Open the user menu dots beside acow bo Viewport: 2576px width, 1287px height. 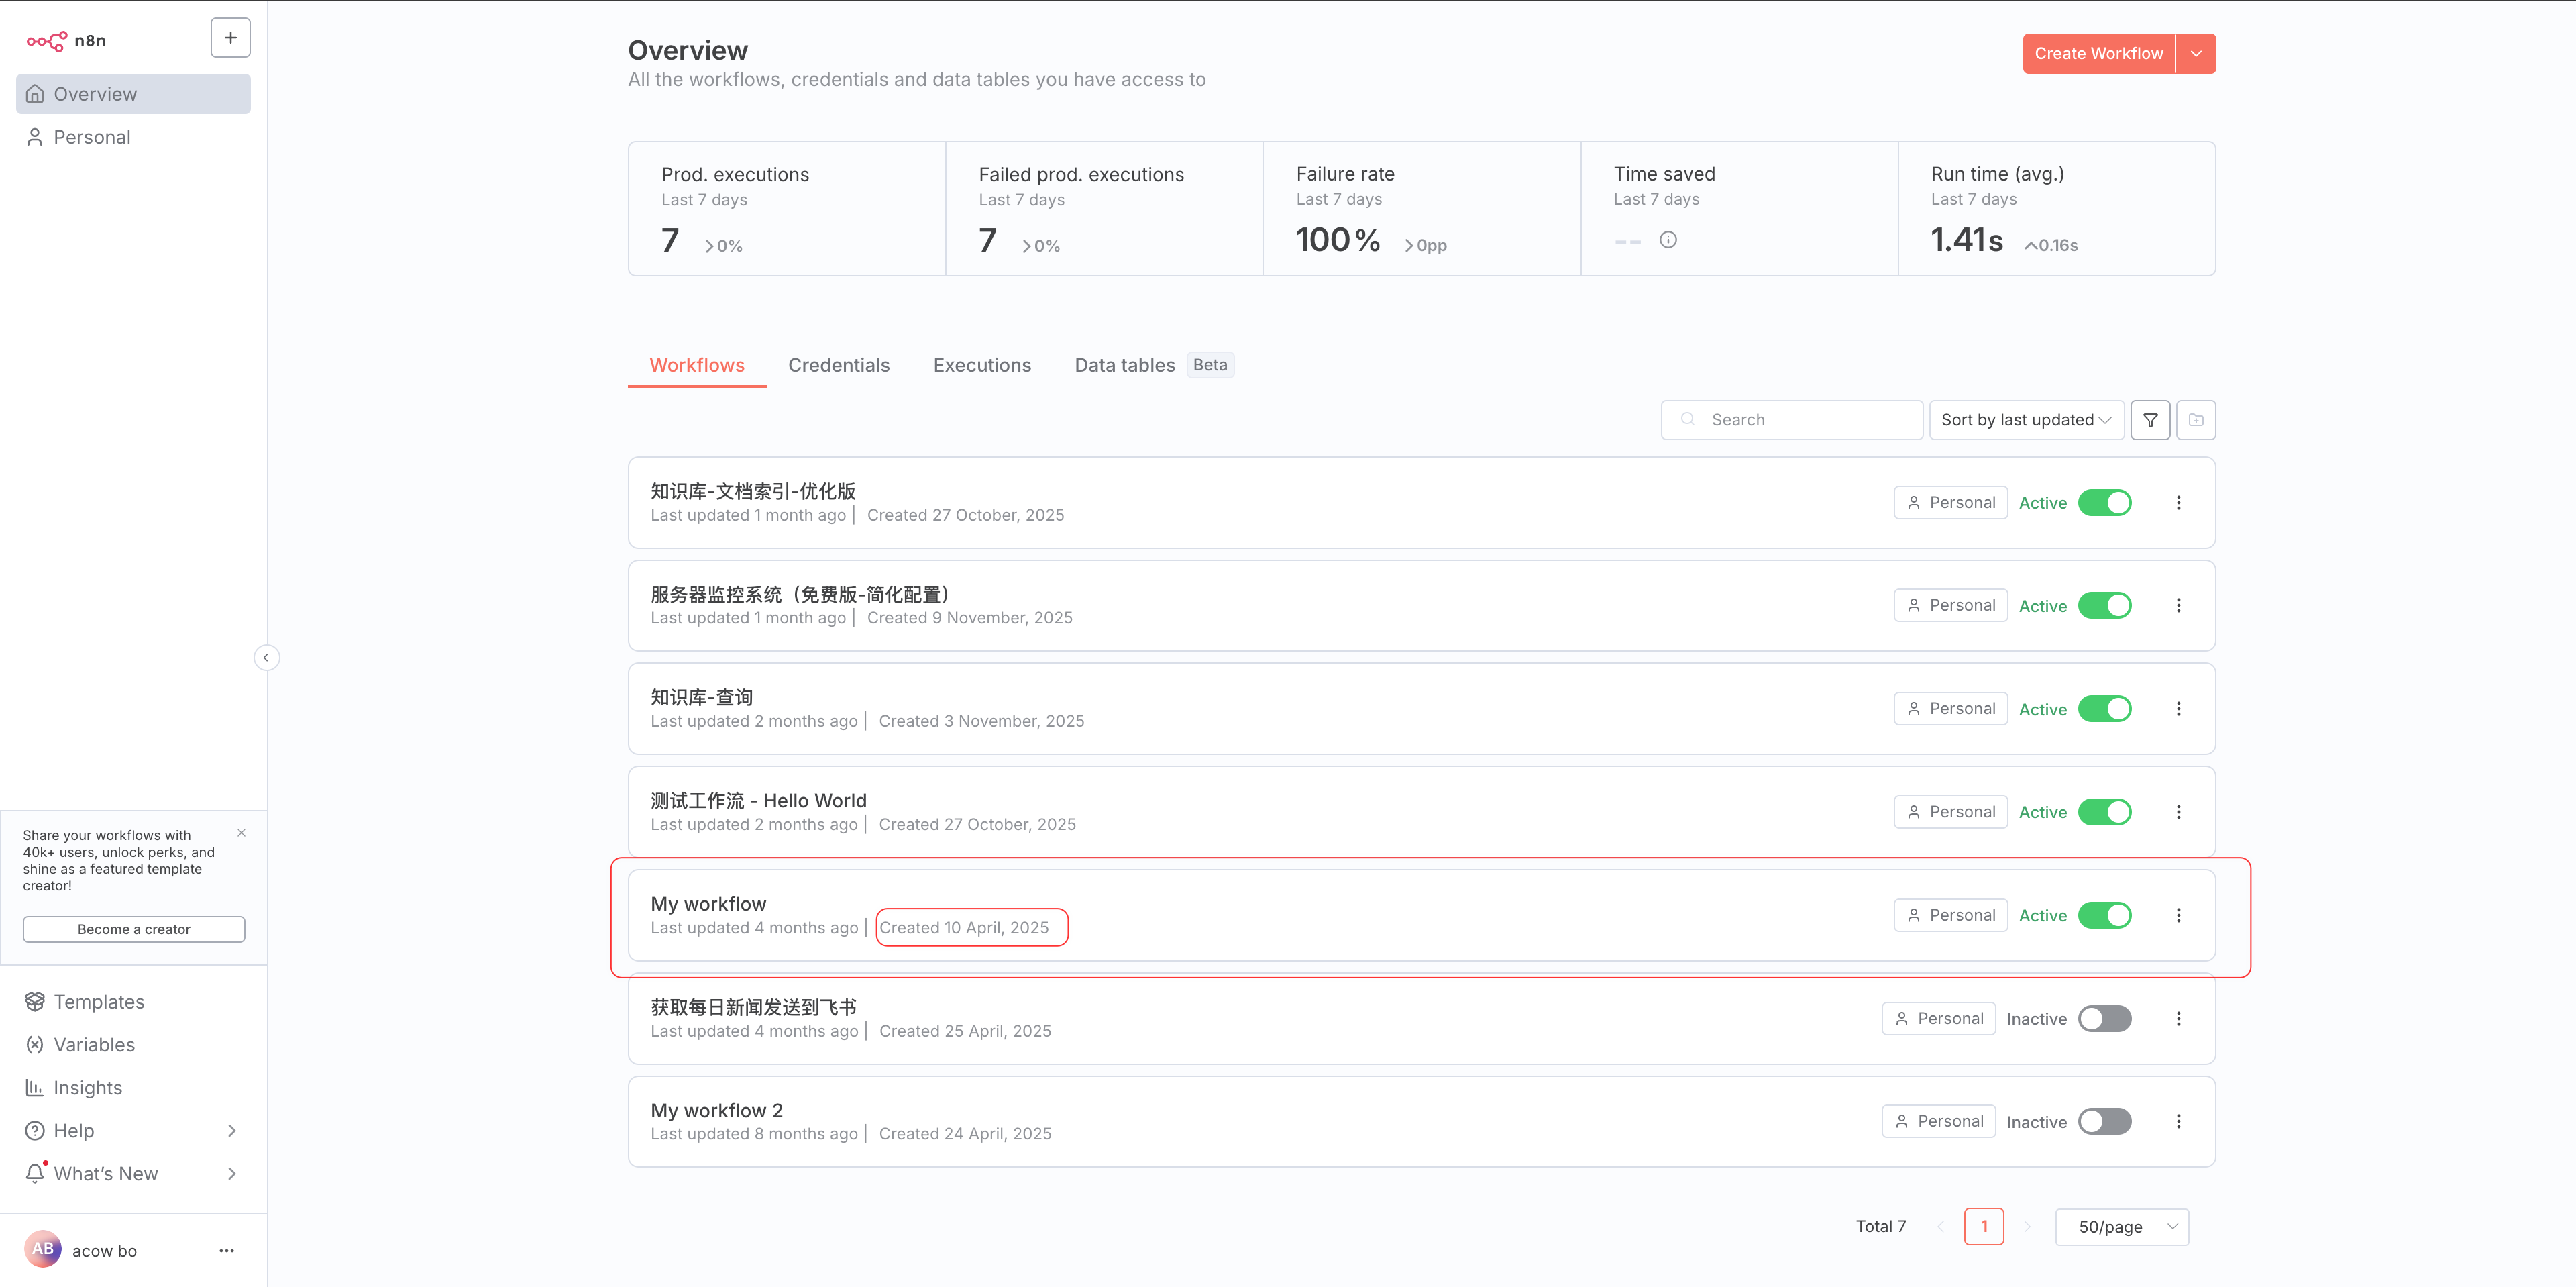point(227,1251)
